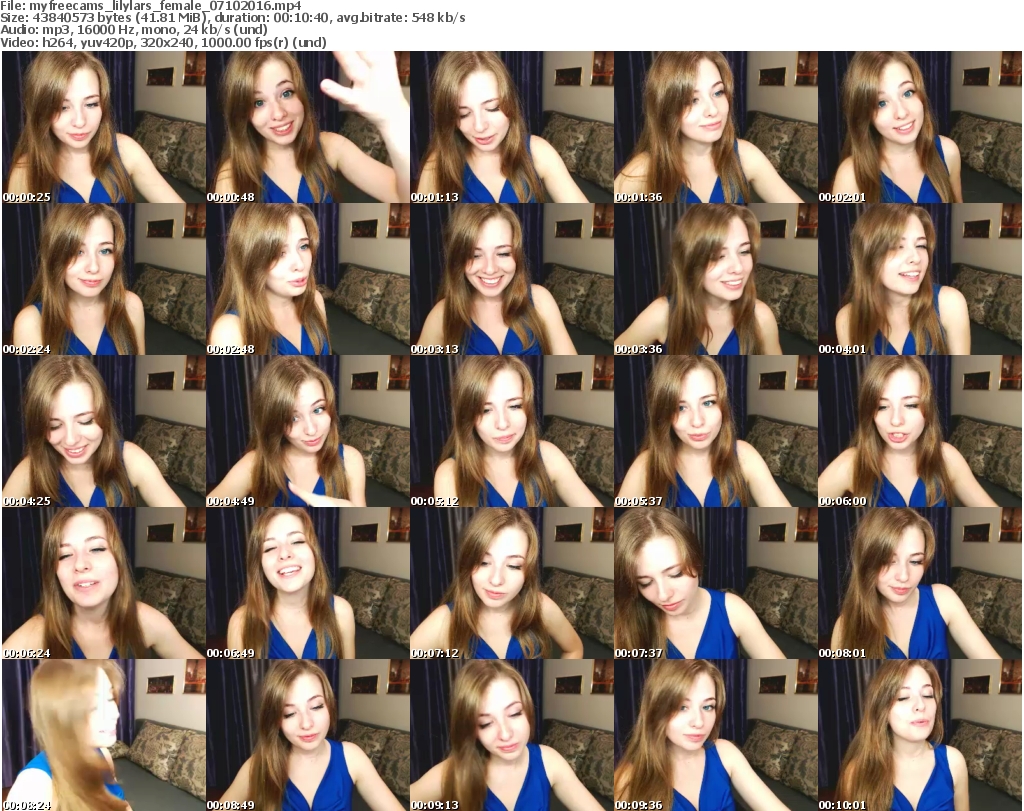The height and width of the screenshot is (811, 1024).
Task: Select the thumbnail frame stamped 00:06:24
Action: pyautogui.click(x=104, y=583)
